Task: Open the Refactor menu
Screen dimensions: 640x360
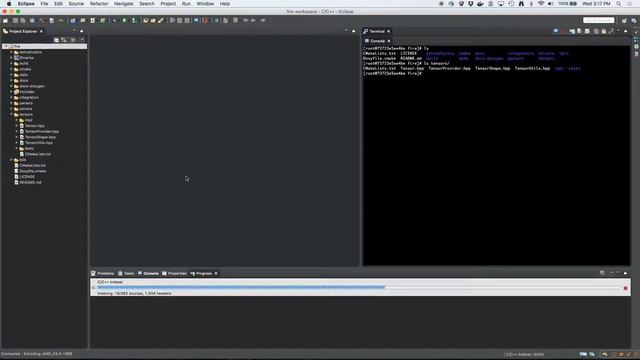Action: click(x=99, y=4)
